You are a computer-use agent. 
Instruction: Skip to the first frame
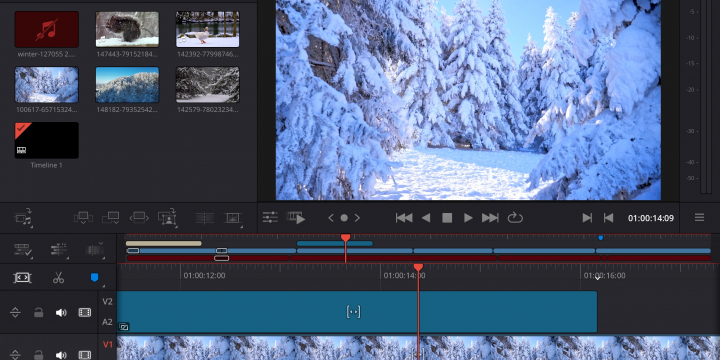(x=404, y=218)
